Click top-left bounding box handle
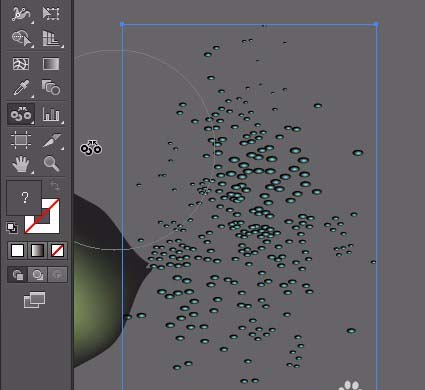The image size is (425, 390). pyautogui.click(x=122, y=24)
